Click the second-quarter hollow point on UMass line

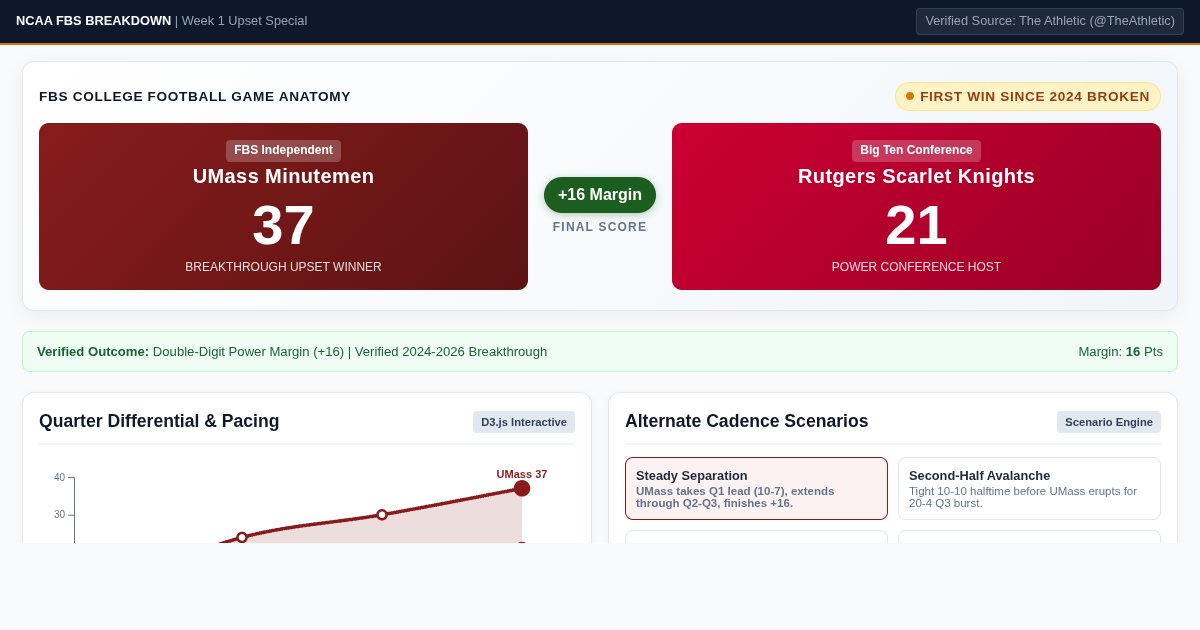click(242, 537)
